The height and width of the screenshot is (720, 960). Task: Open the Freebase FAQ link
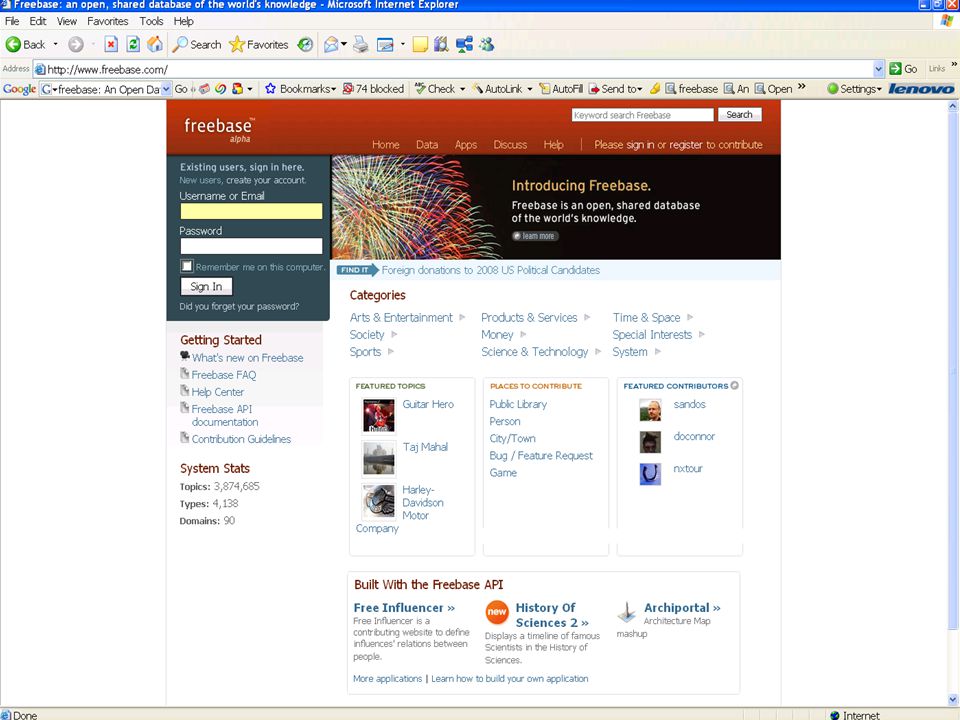click(223, 375)
